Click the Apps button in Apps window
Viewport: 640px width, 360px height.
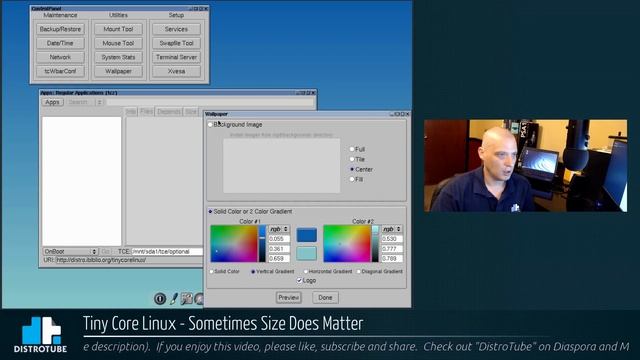[52, 102]
